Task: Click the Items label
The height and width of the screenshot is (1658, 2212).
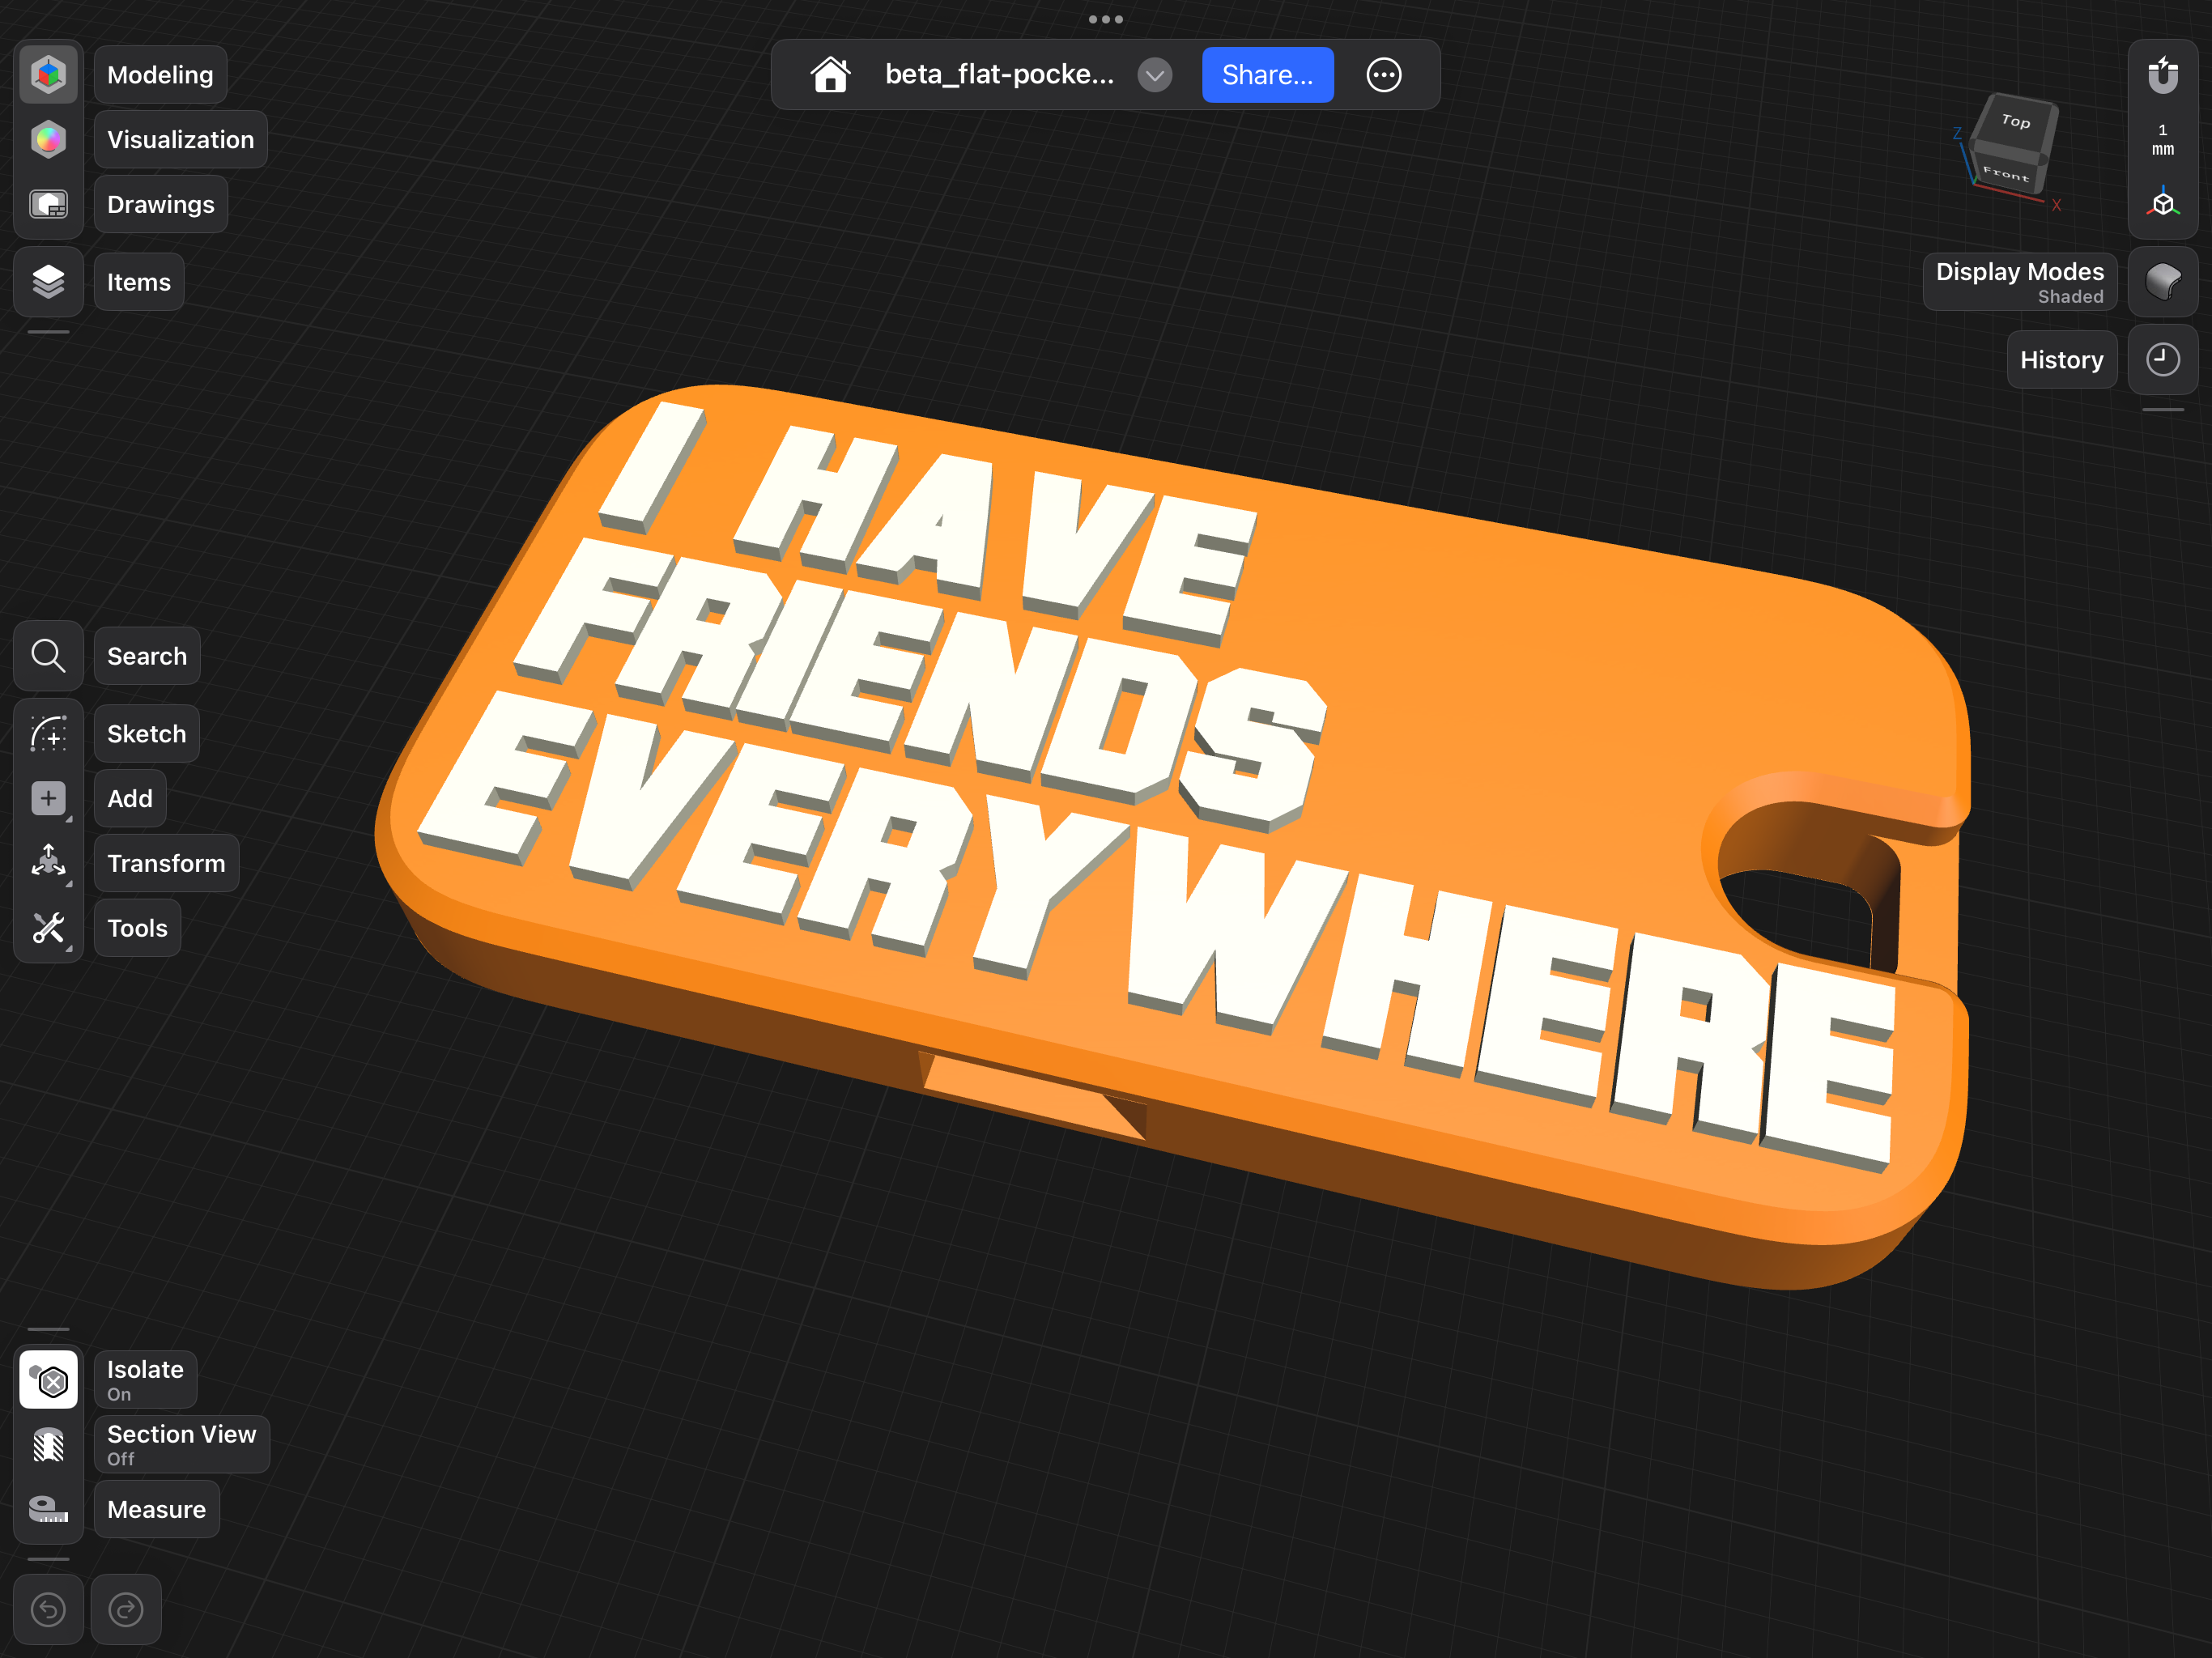Action: tap(138, 282)
